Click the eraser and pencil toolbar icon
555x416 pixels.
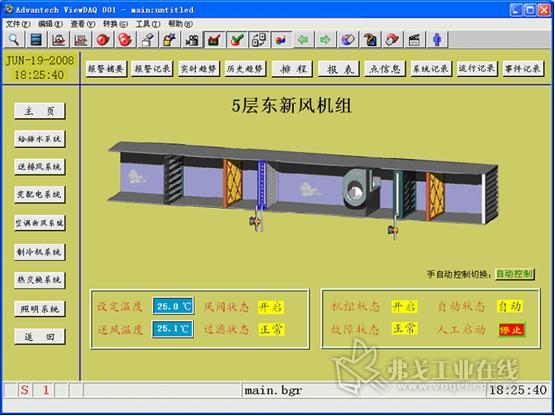point(147,39)
